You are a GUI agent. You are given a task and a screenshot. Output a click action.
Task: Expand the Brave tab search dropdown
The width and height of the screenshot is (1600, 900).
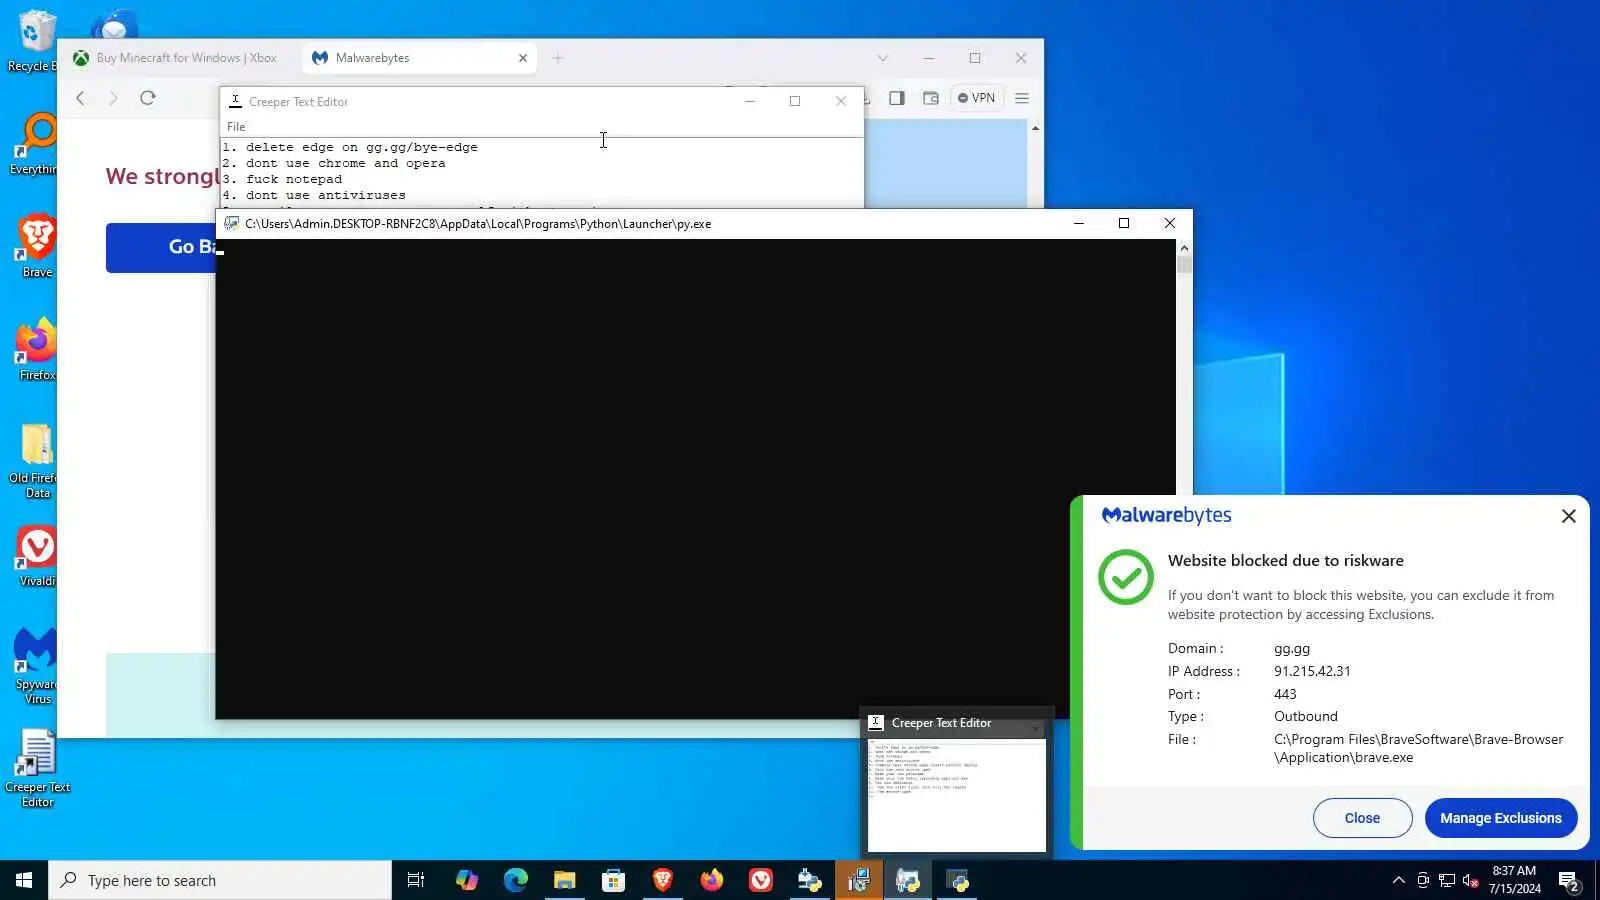[x=882, y=58]
